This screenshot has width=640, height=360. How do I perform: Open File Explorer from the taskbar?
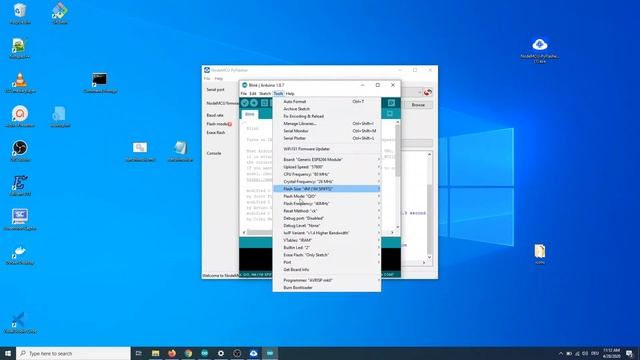coord(156,353)
